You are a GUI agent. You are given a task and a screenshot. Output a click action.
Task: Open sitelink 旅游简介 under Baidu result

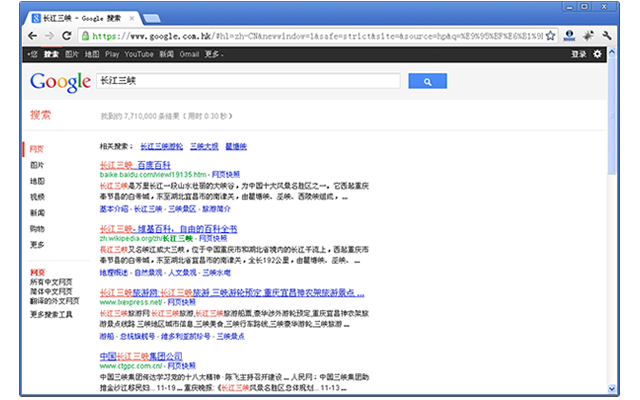click(216, 209)
